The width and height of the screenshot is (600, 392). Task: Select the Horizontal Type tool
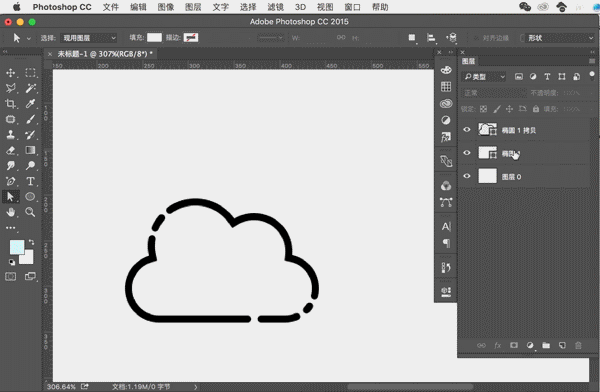tap(30, 181)
